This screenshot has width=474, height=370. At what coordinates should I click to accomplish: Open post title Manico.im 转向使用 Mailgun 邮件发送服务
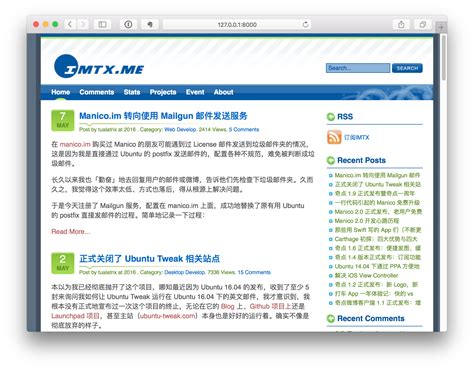(x=163, y=116)
